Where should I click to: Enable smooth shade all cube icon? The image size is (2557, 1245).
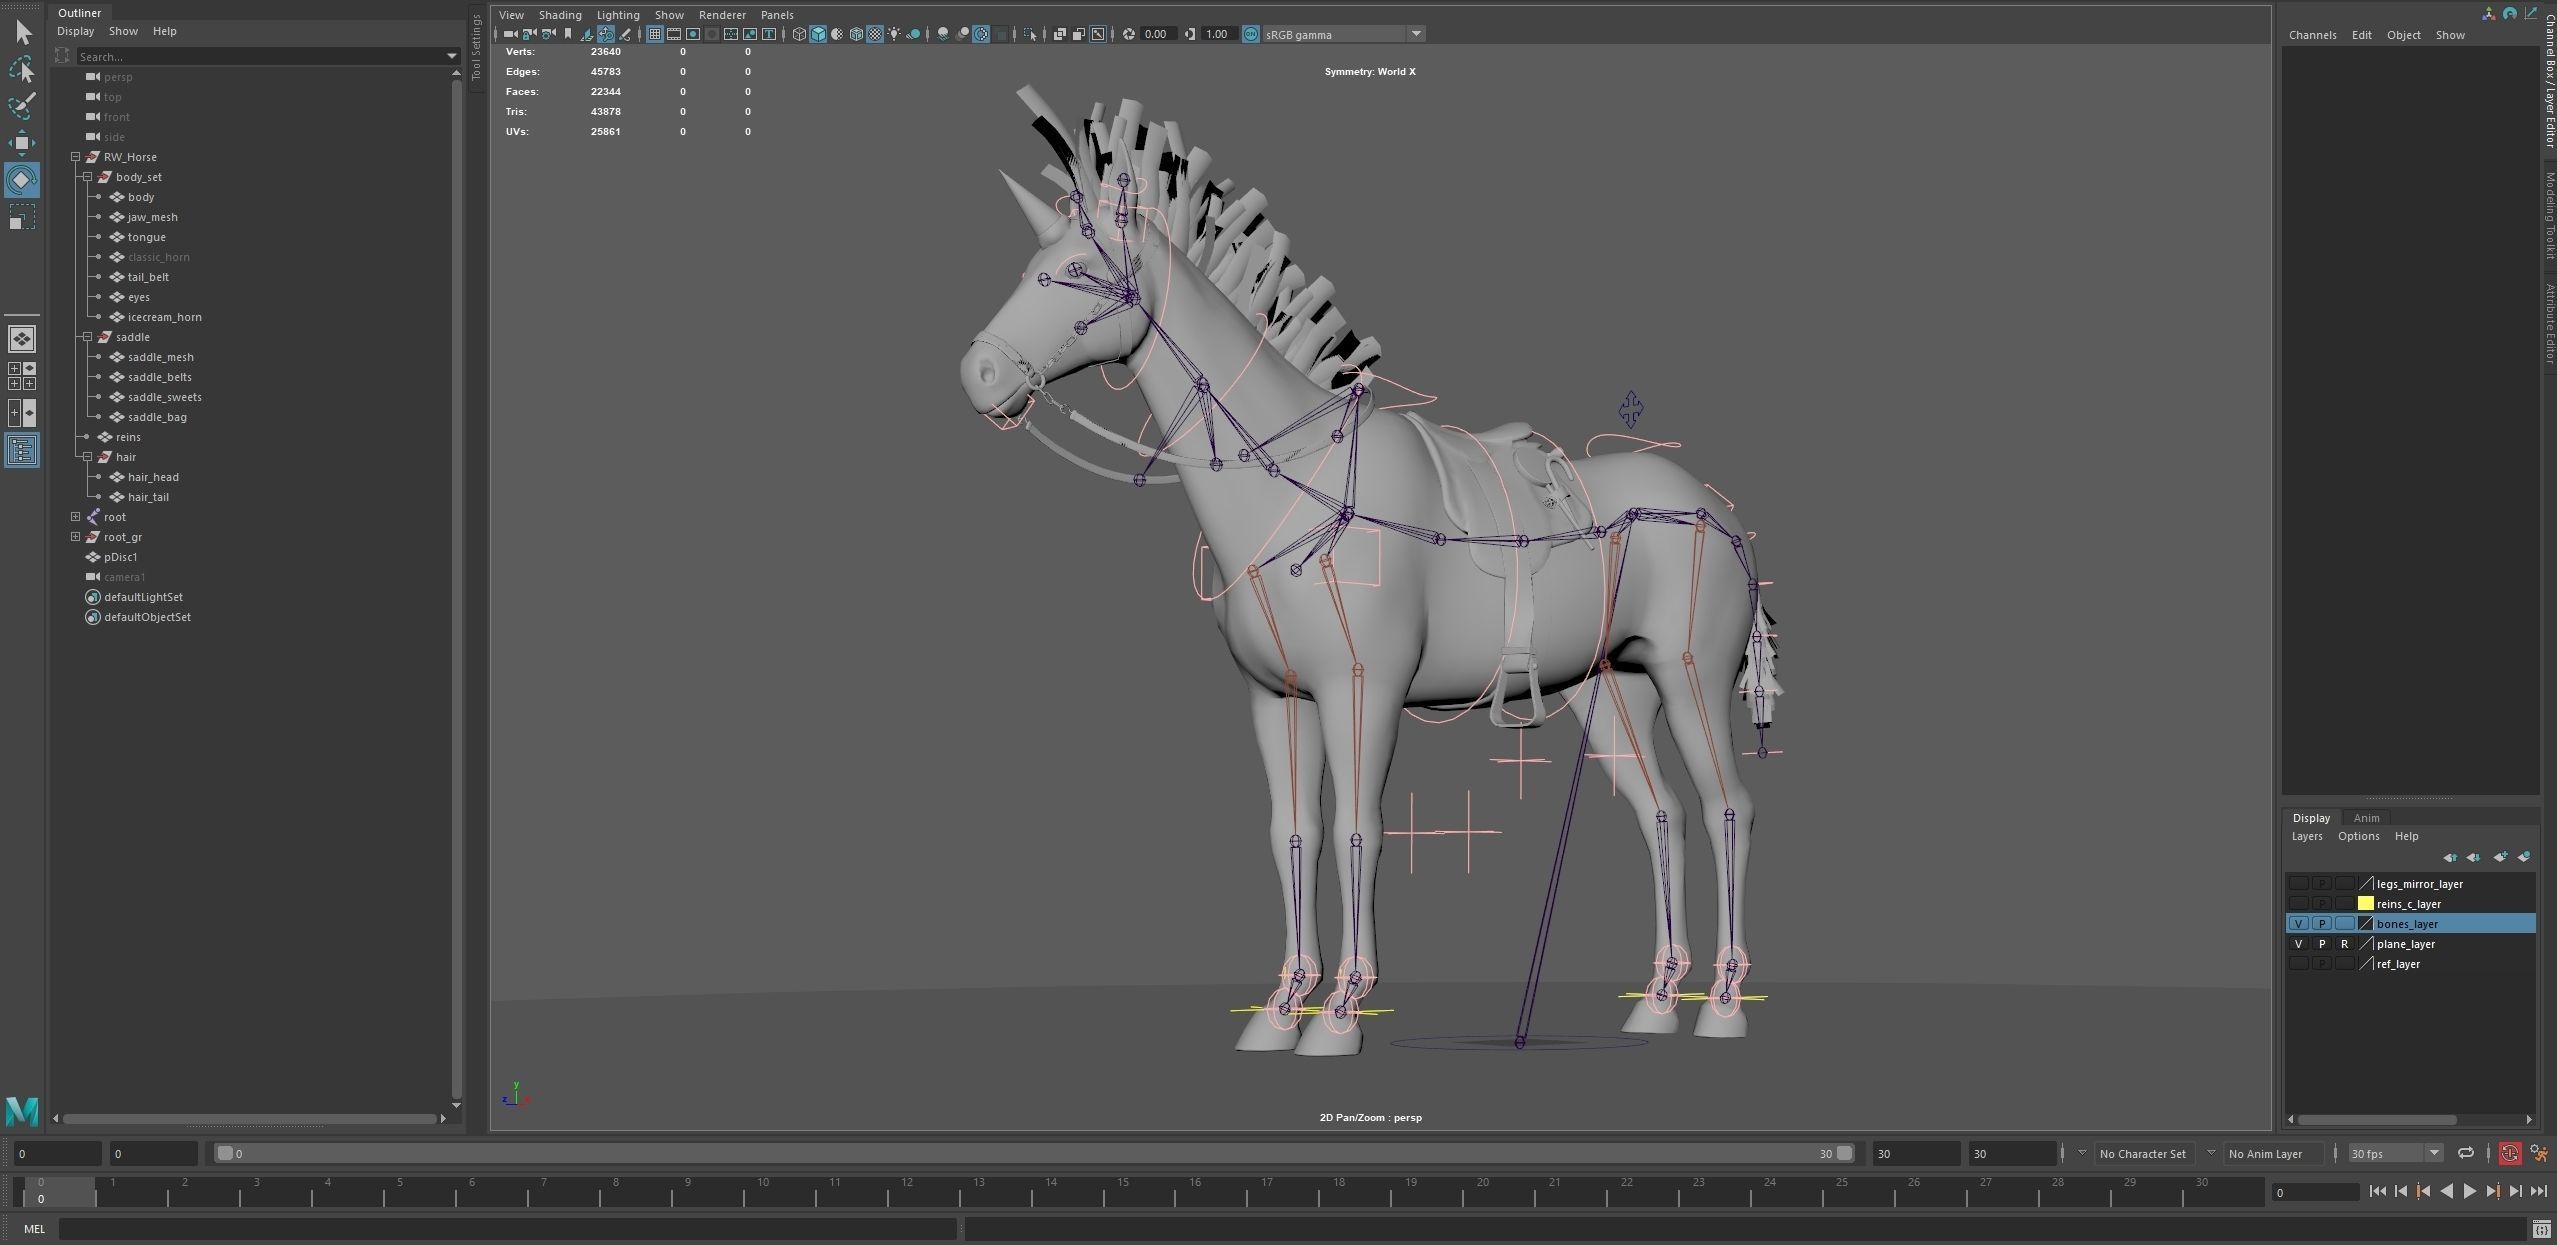[x=817, y=34]
